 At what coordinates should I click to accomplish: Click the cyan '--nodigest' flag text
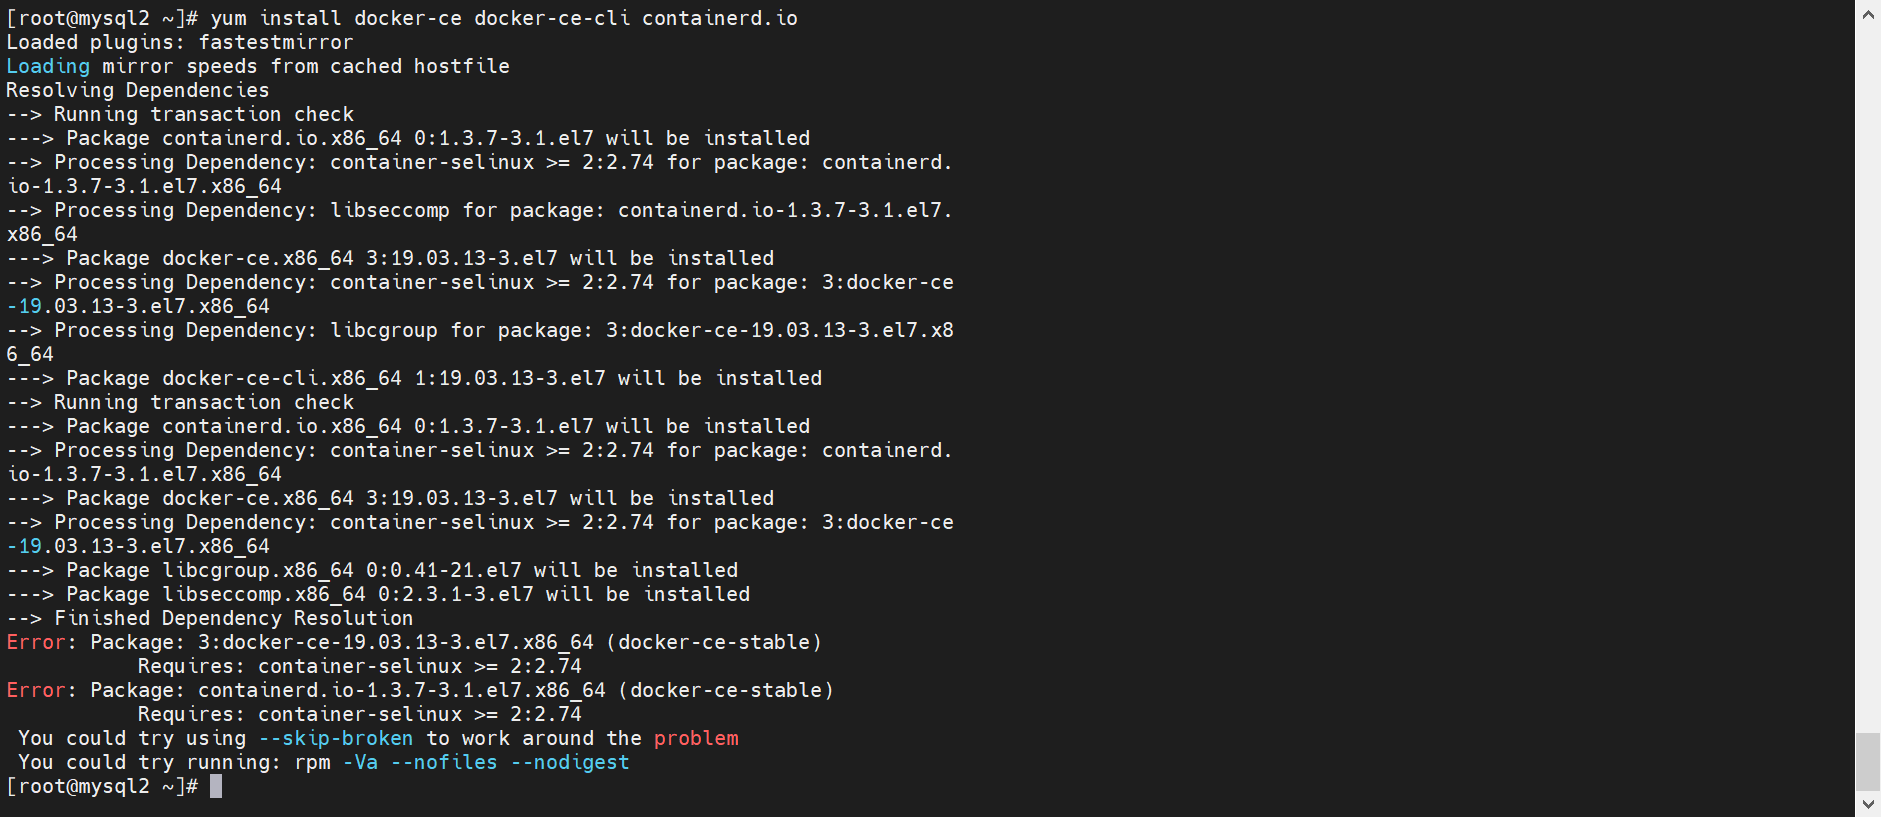tap(570, 762)
